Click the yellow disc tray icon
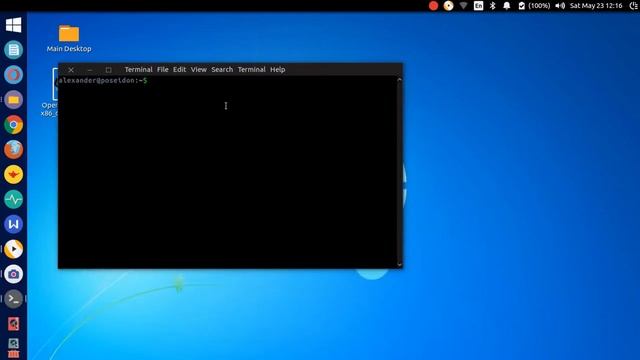Viewport: 640px width, 360px height. (x=449, y=5)
